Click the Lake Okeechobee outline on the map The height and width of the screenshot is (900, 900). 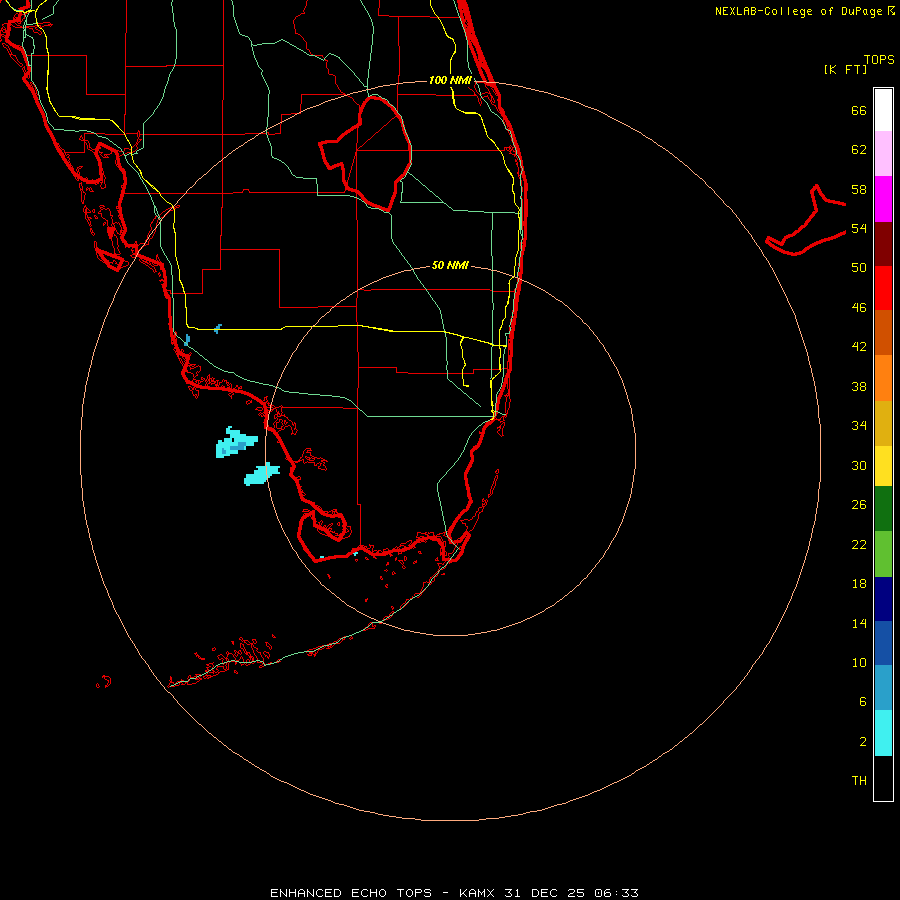click(x=366, y=153)
